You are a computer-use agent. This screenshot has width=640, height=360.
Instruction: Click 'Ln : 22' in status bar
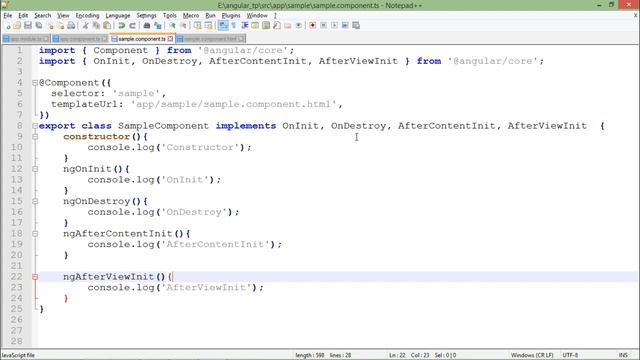click(397, 355)
